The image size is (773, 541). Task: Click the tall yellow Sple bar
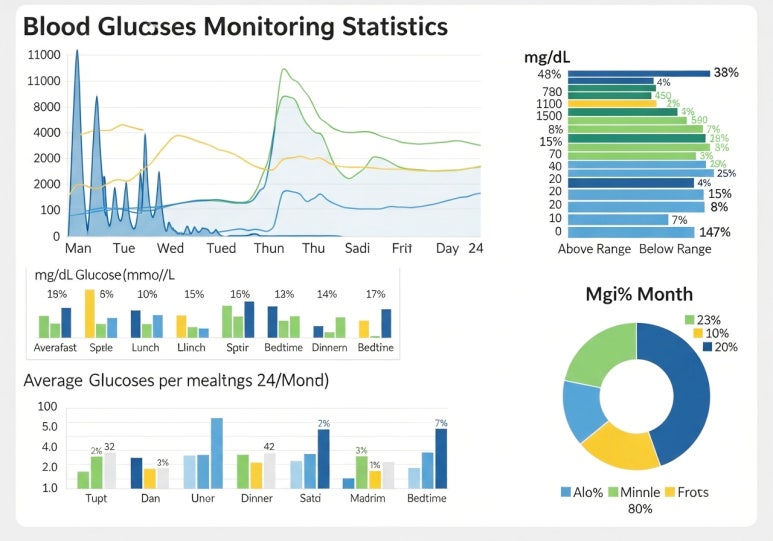point(89,313)
